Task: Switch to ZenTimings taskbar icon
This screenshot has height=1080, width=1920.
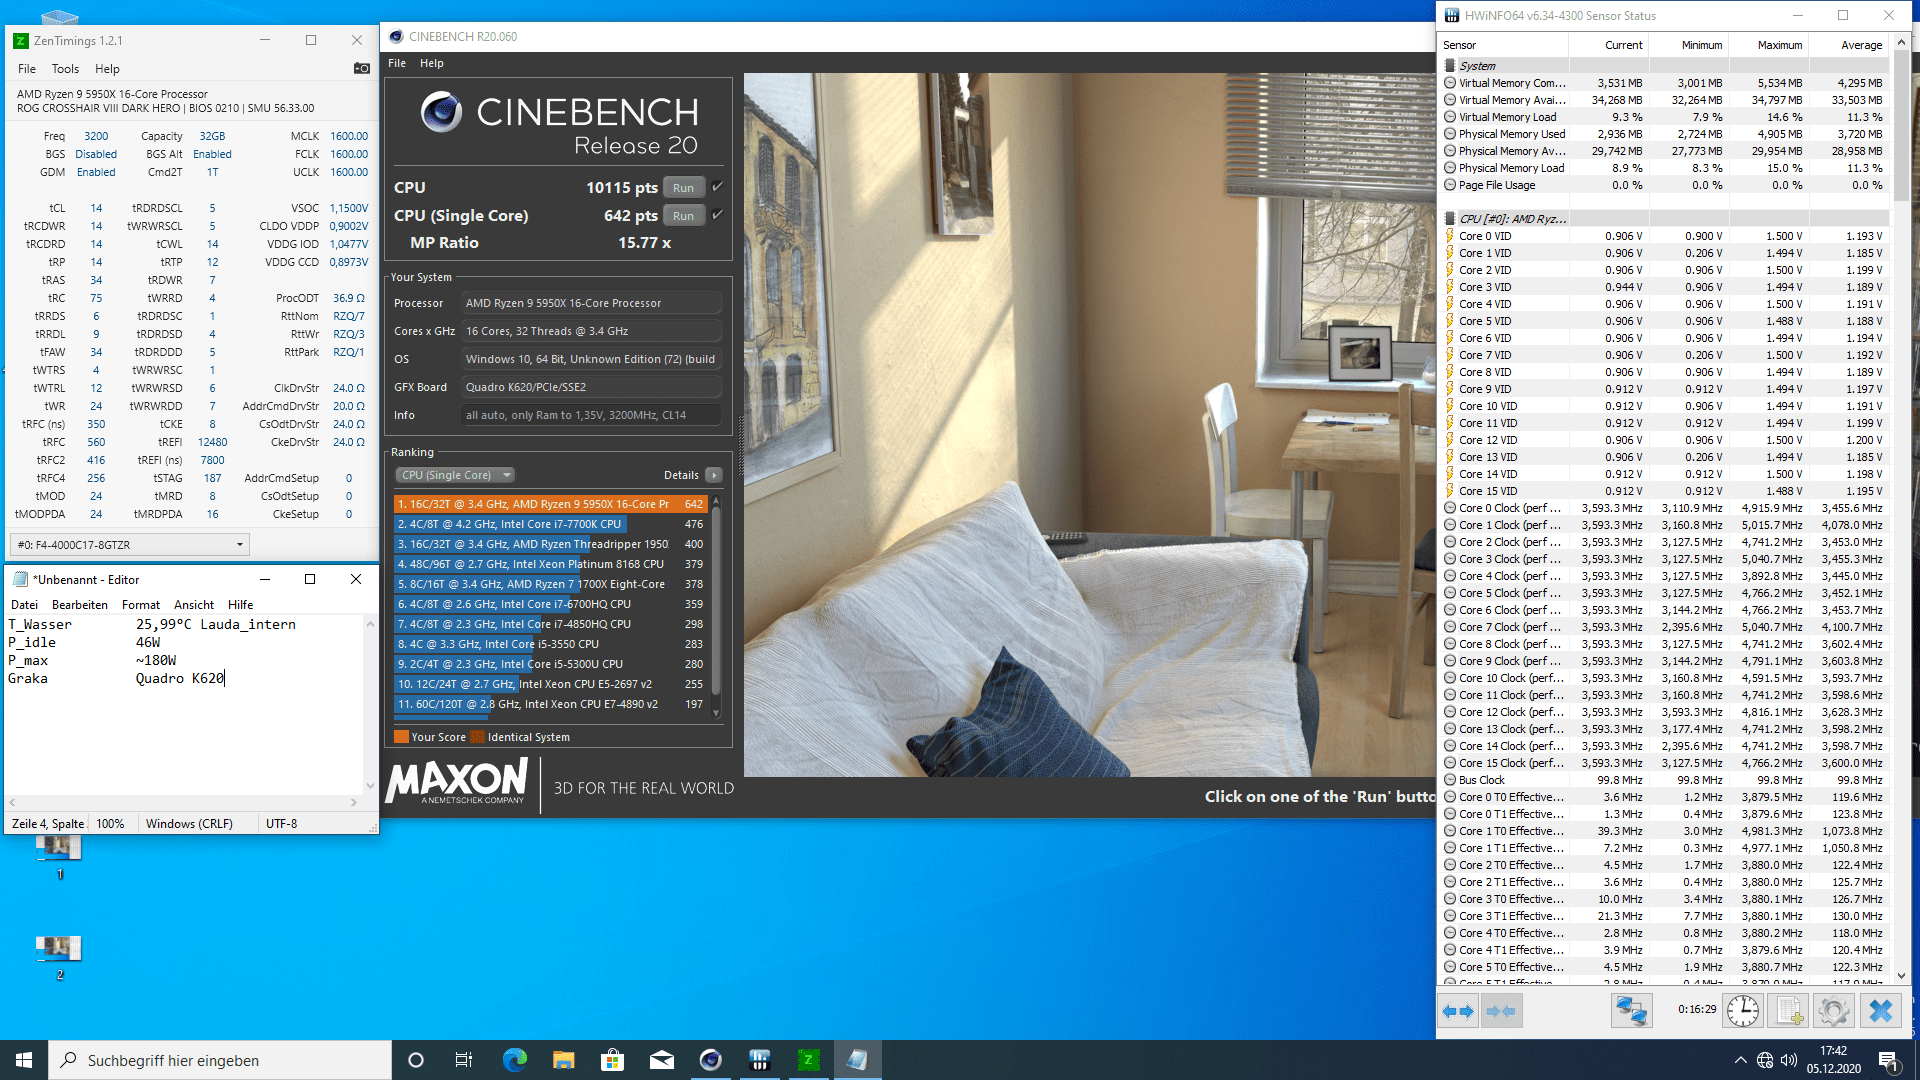Action: (x=808, y=1060)
